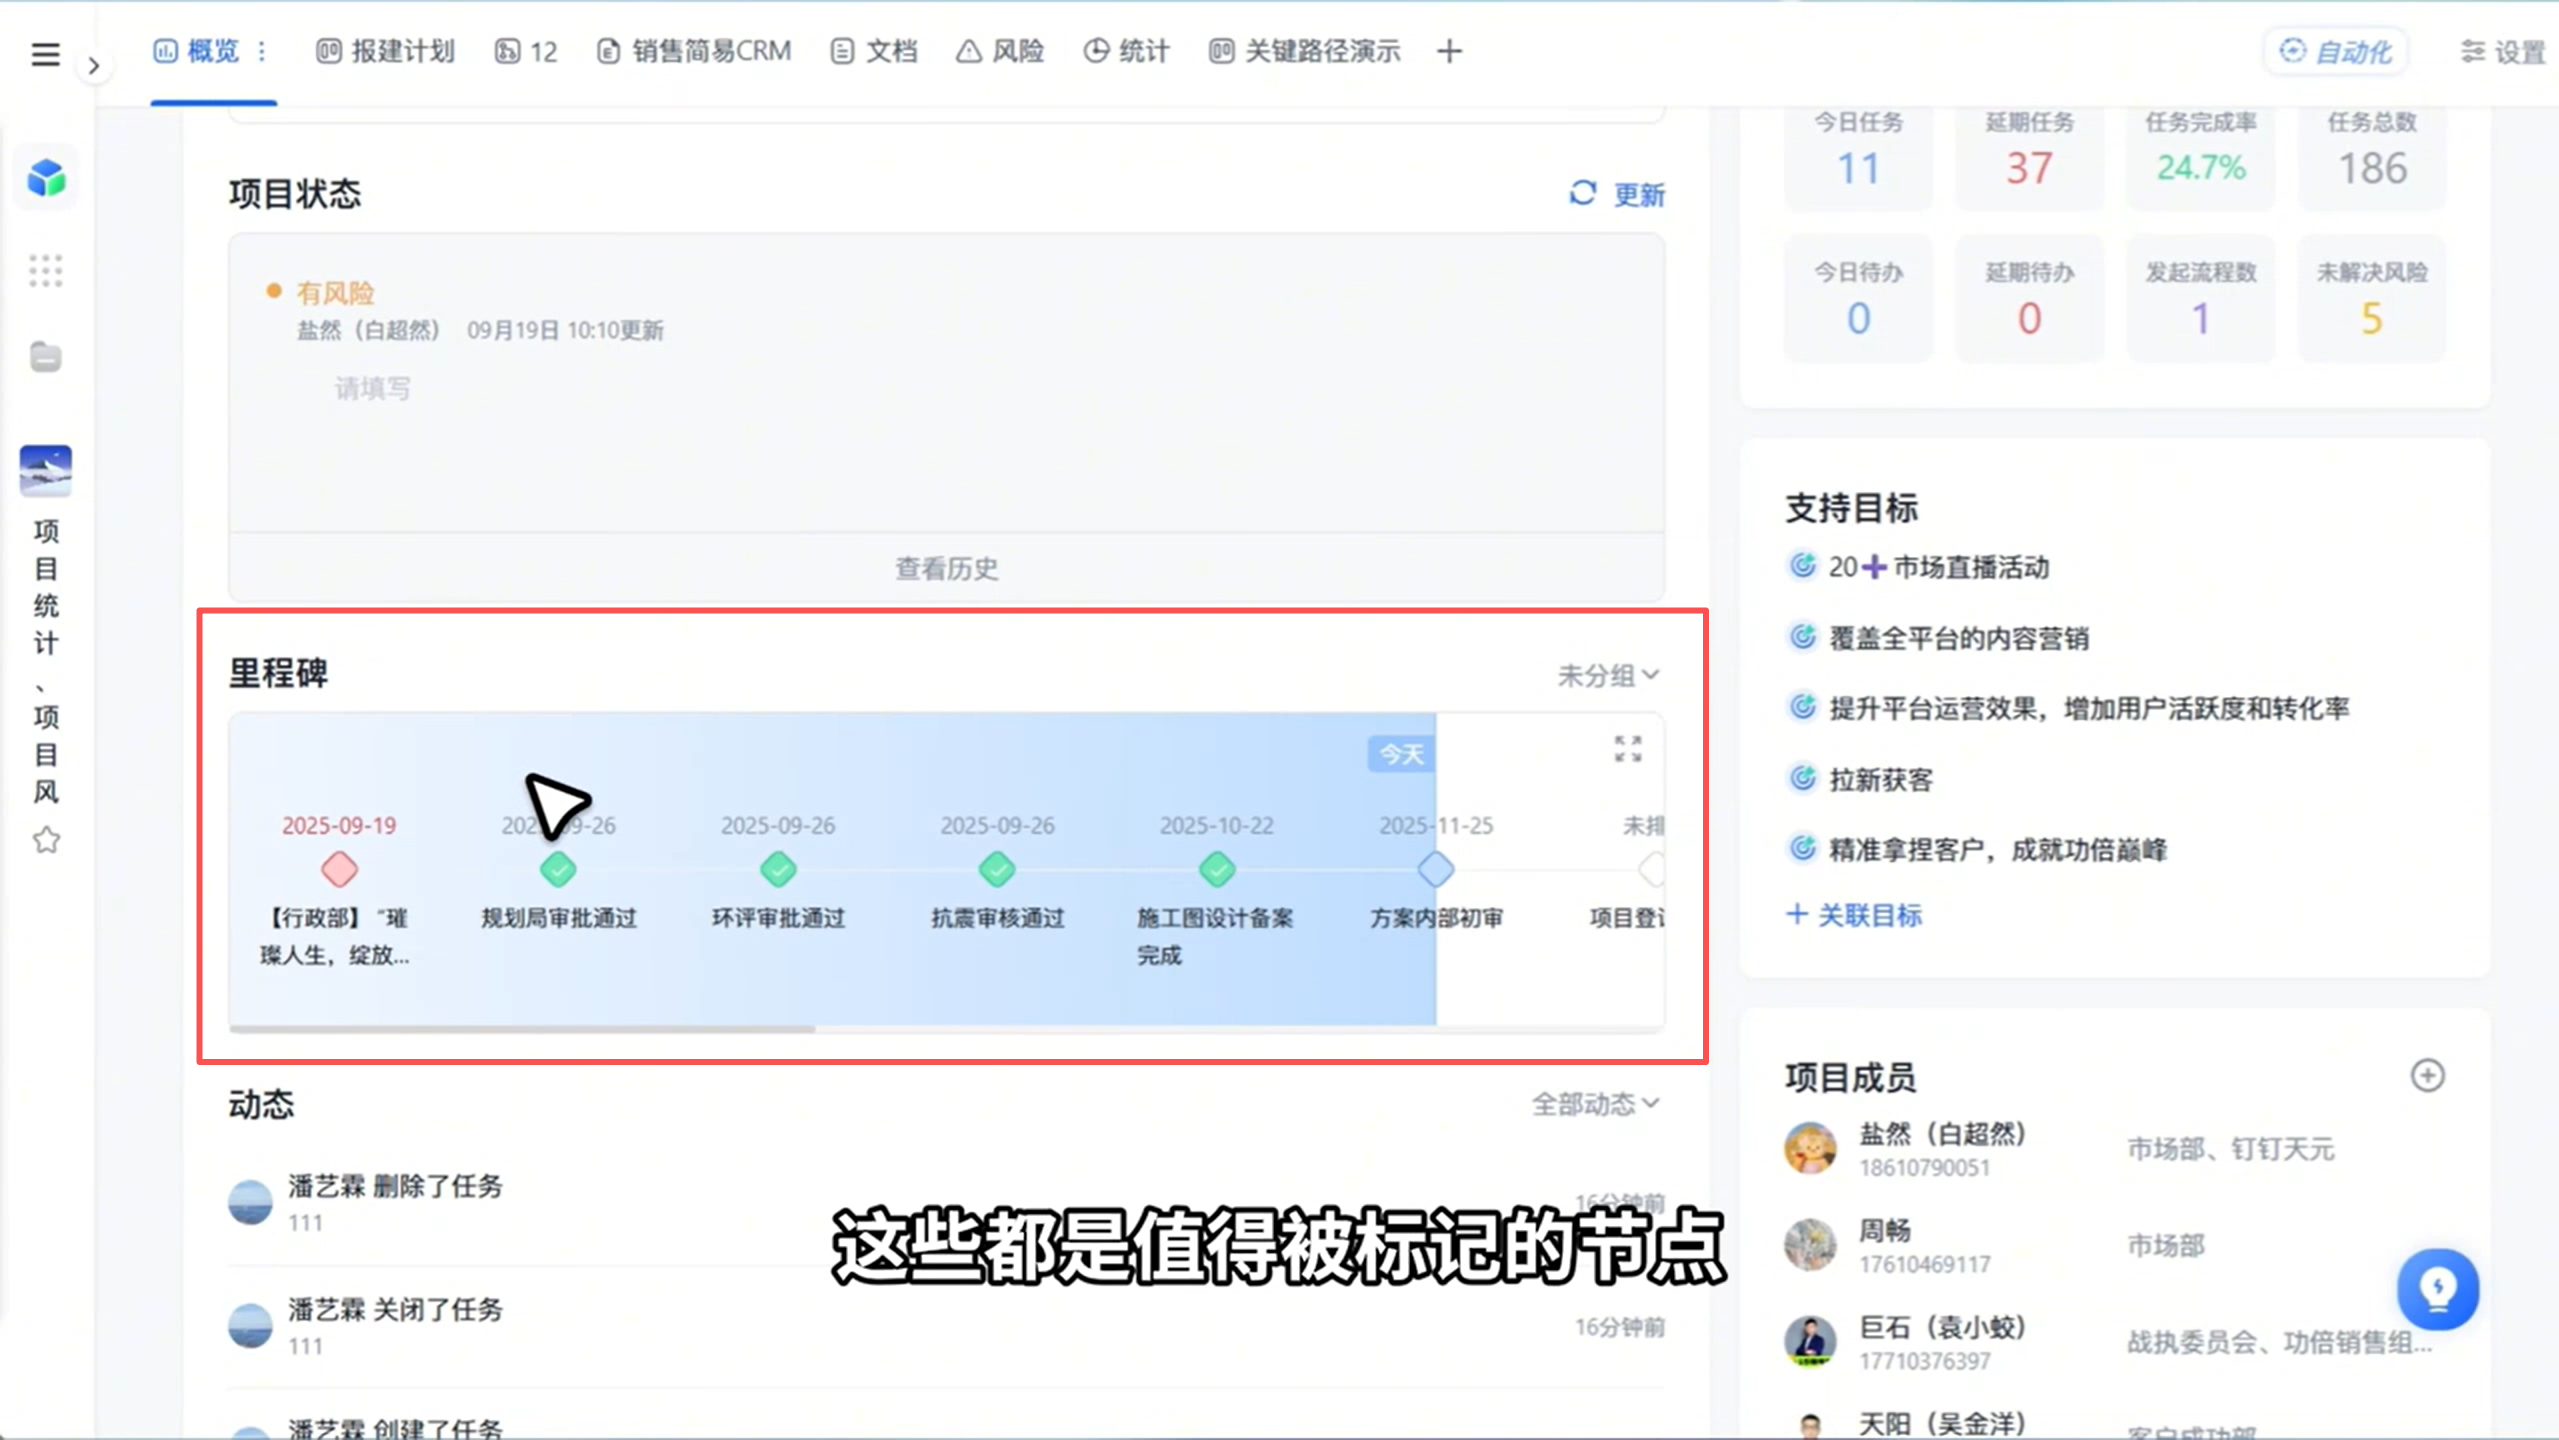Select the 环评审批通过 milestone marker
2559x1440 pixels.
pos(778,869)
